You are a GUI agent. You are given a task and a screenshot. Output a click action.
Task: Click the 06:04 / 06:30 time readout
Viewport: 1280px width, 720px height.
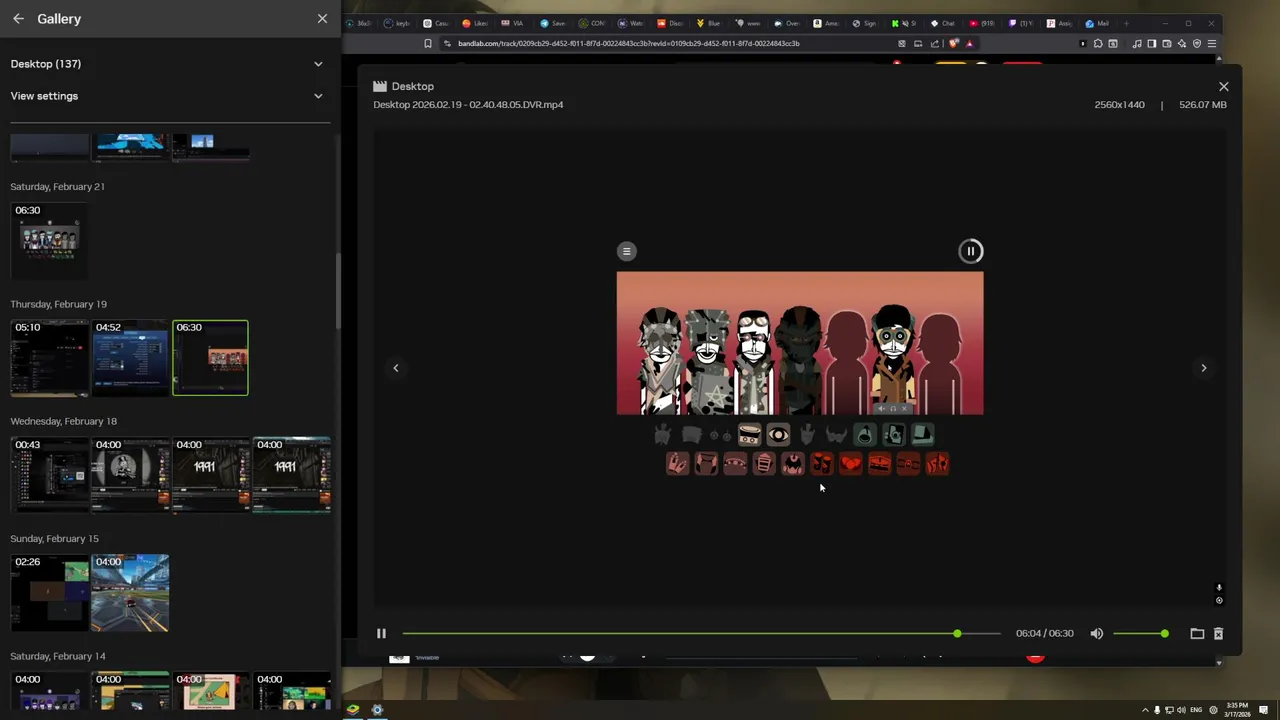pyautogui.click(x=1044, y=633)
